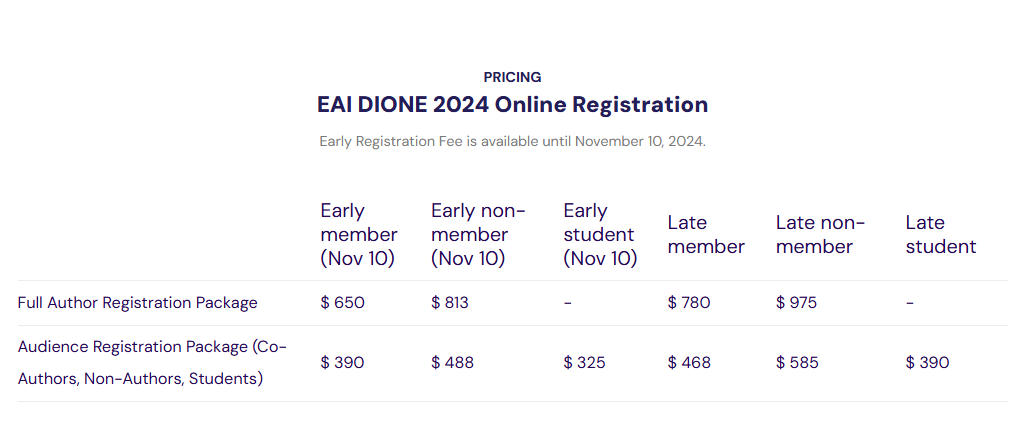
Task: Click the Late non-member column header
Action: 820,234
